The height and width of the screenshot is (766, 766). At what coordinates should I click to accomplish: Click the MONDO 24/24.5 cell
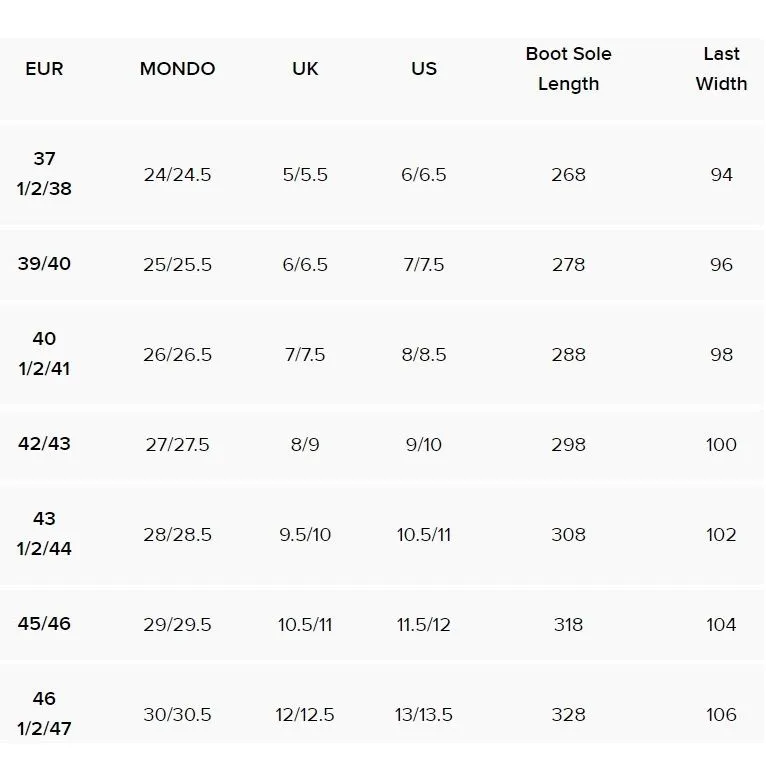[x=177, y=175]
